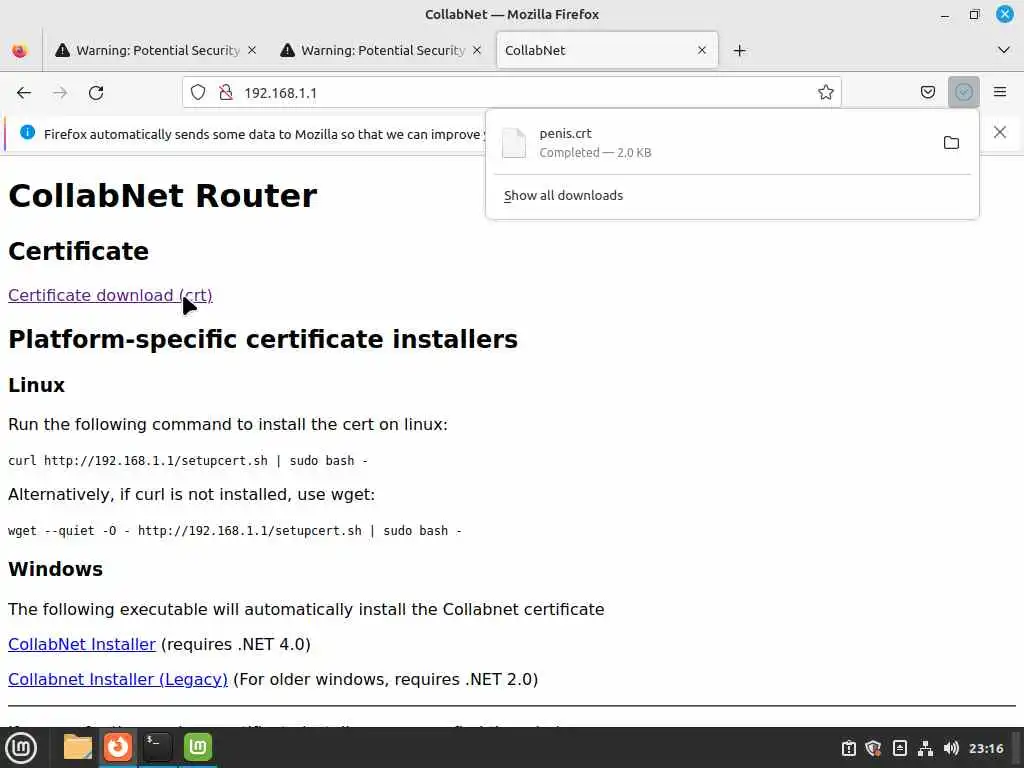1024x768 pixels.
Task: Show penis.crt in its folder
Action: pos(951,142)
